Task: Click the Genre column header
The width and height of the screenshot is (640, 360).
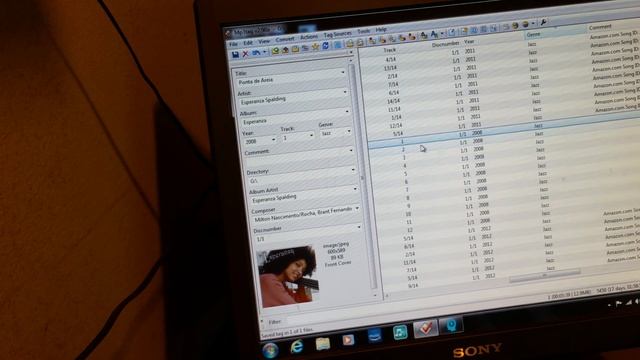Action: click(533, 35)
